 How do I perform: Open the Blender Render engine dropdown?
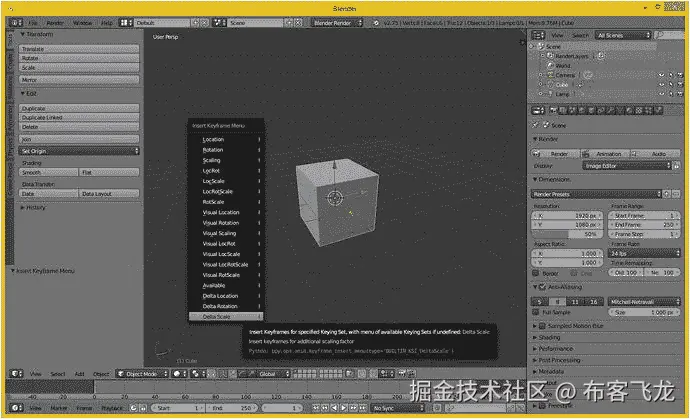coord(337,22)
